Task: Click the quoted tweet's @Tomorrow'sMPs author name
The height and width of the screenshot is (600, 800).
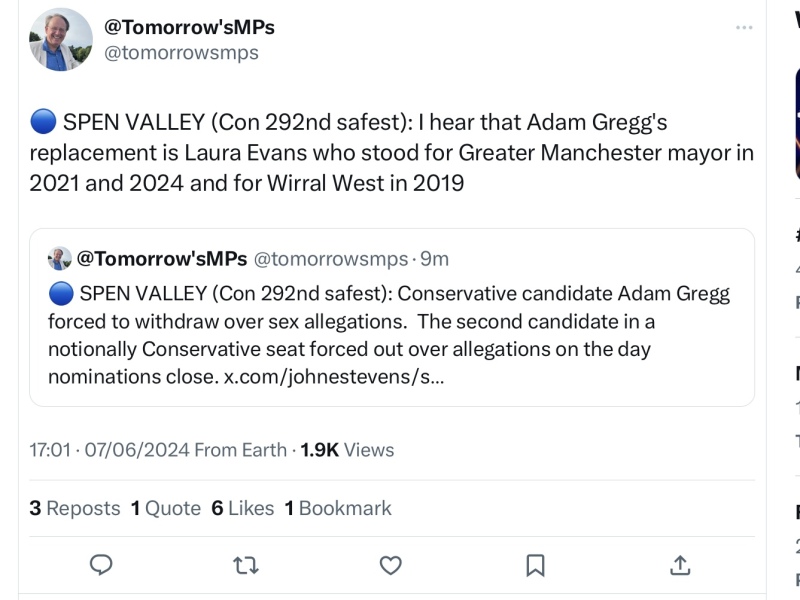Action: [x=162, y=259]
